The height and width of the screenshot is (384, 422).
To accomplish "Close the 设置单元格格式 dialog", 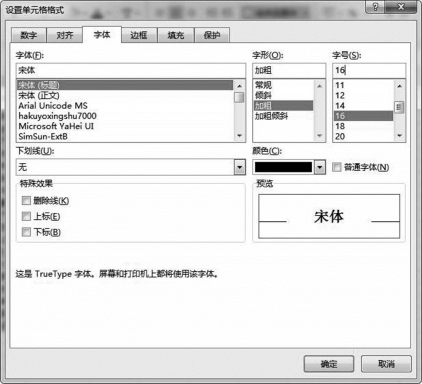I will pyautogui.click(x=401, y=7).
